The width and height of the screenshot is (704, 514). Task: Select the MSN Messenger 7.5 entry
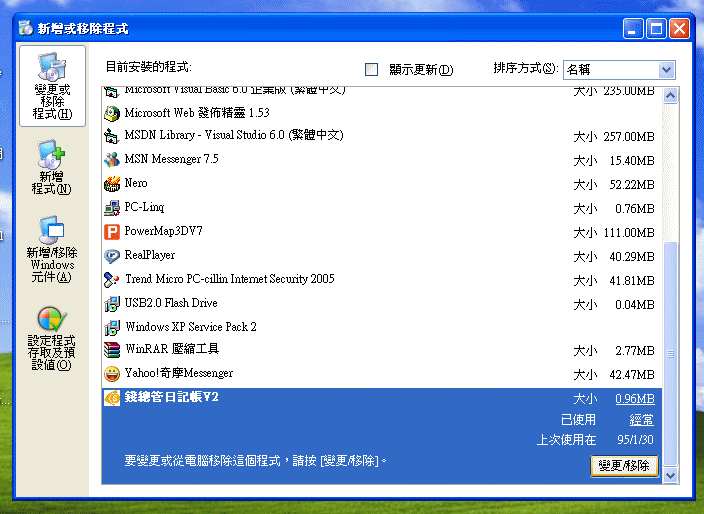(382, 160)
